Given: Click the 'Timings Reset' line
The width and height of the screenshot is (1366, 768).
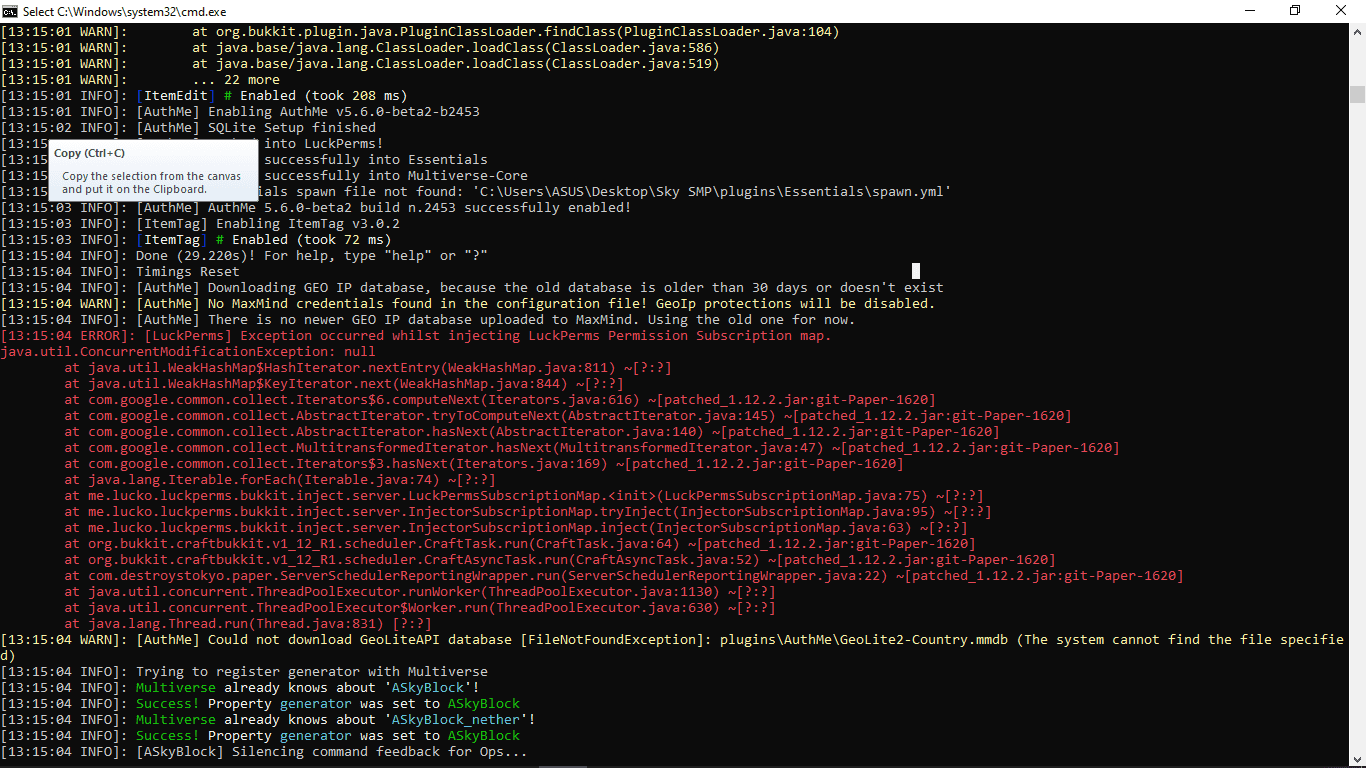Looking at the screenshot, I should pyautogui.click(x=120, y=272).
